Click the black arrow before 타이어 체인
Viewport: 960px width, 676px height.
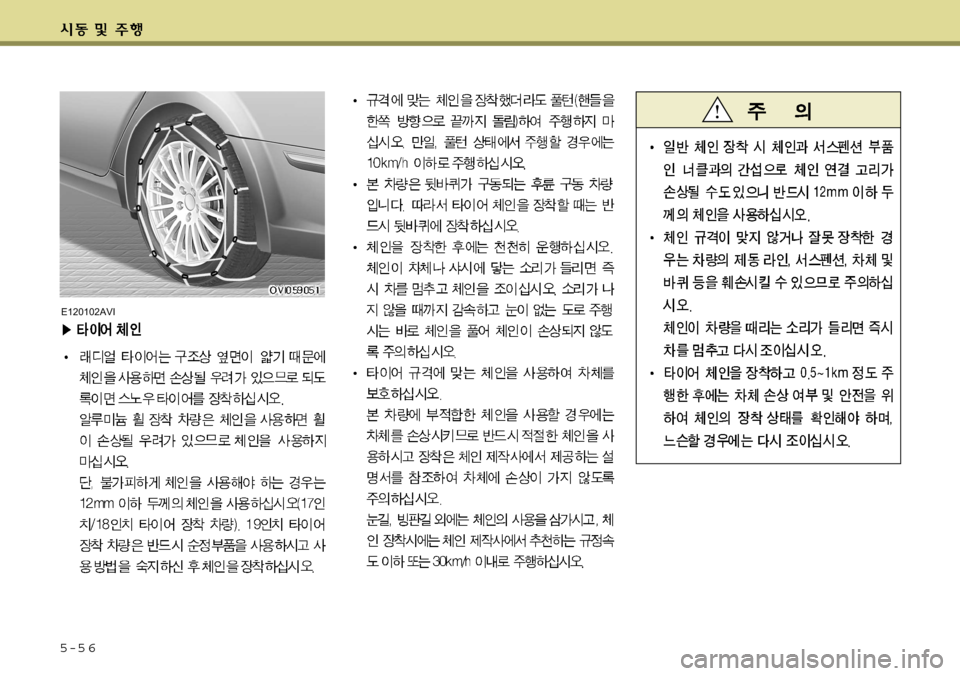tap(67, 330)
